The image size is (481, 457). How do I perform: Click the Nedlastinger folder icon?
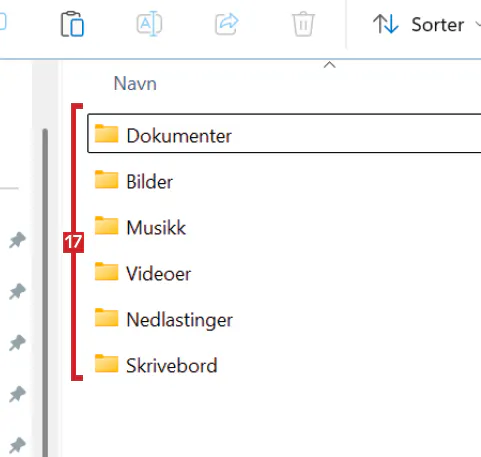coord(106,317)
